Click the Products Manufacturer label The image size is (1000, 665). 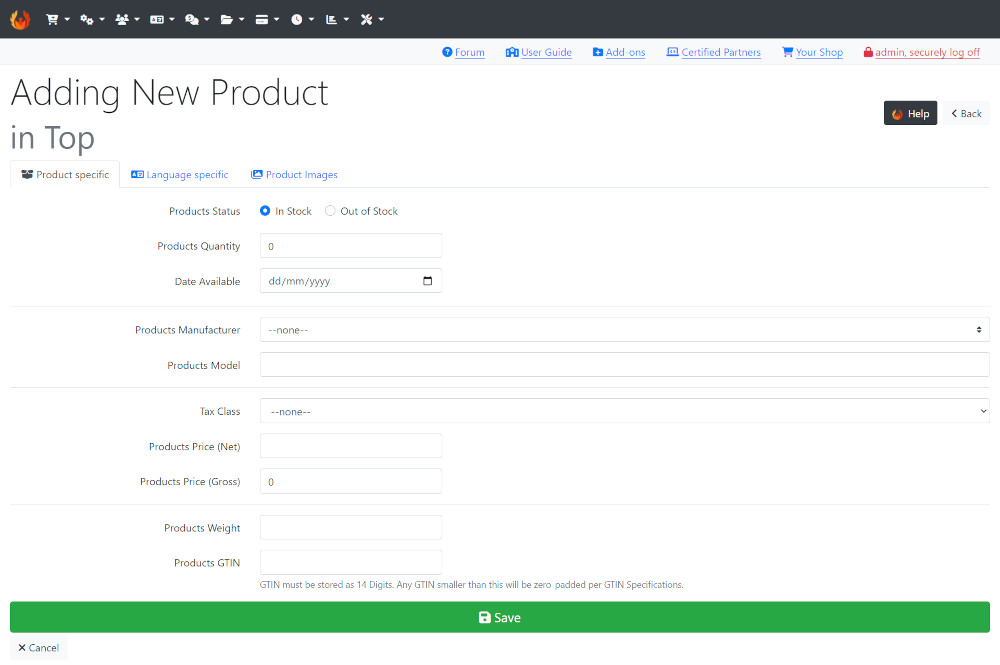click(x=188, y=330)
